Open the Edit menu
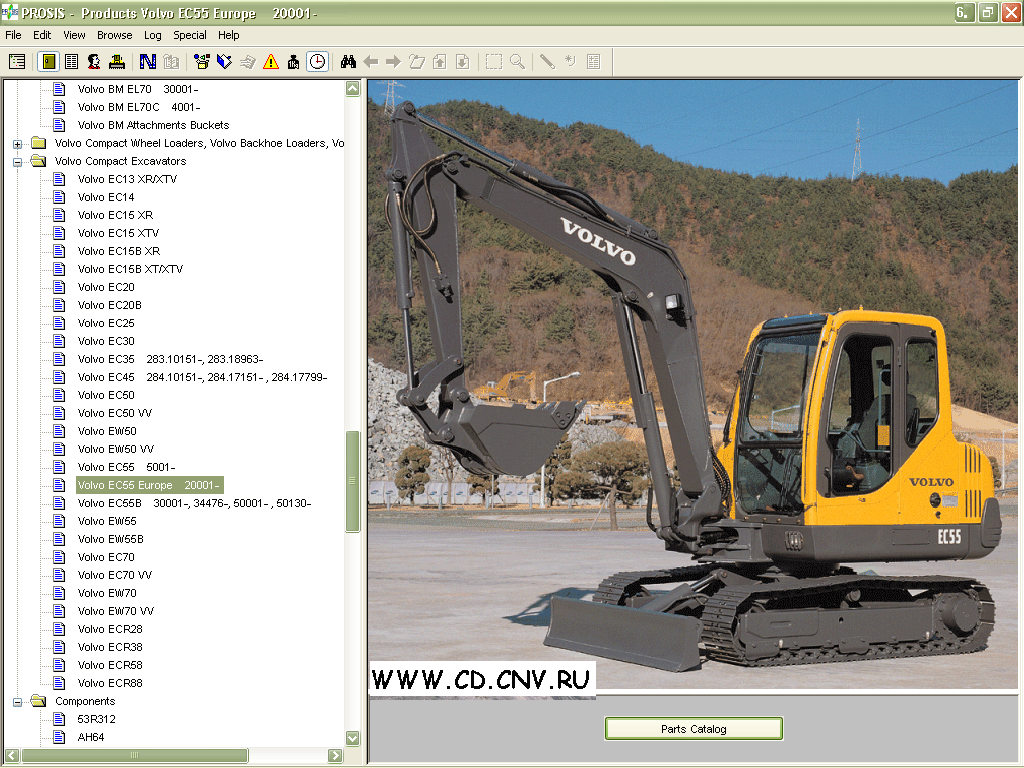Viewport: 1024px width, 768px height. click(42, 35)
